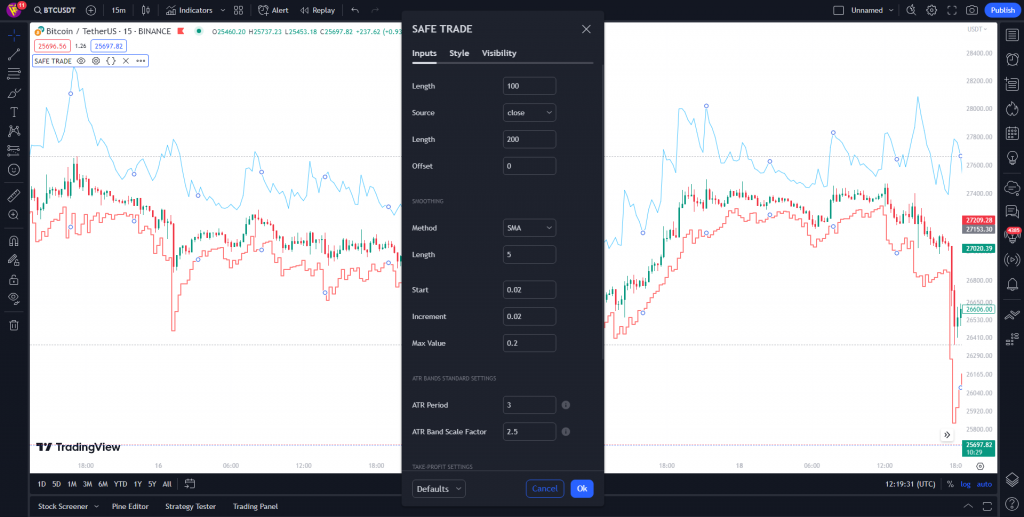Select the zoom in tool
The width and height of the screenshot is (1024, 517).
pyautogui.click(x=14, y=215)
